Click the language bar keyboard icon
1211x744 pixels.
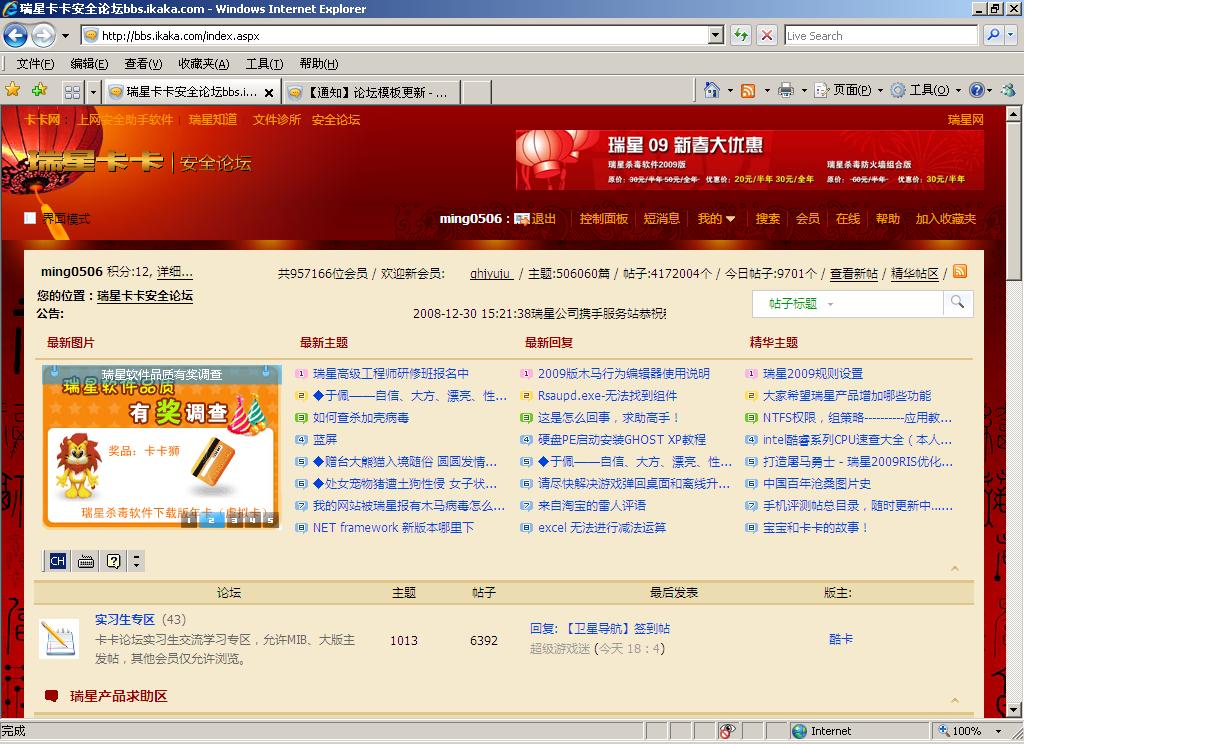pyautogui.click(x=86, y=561)
